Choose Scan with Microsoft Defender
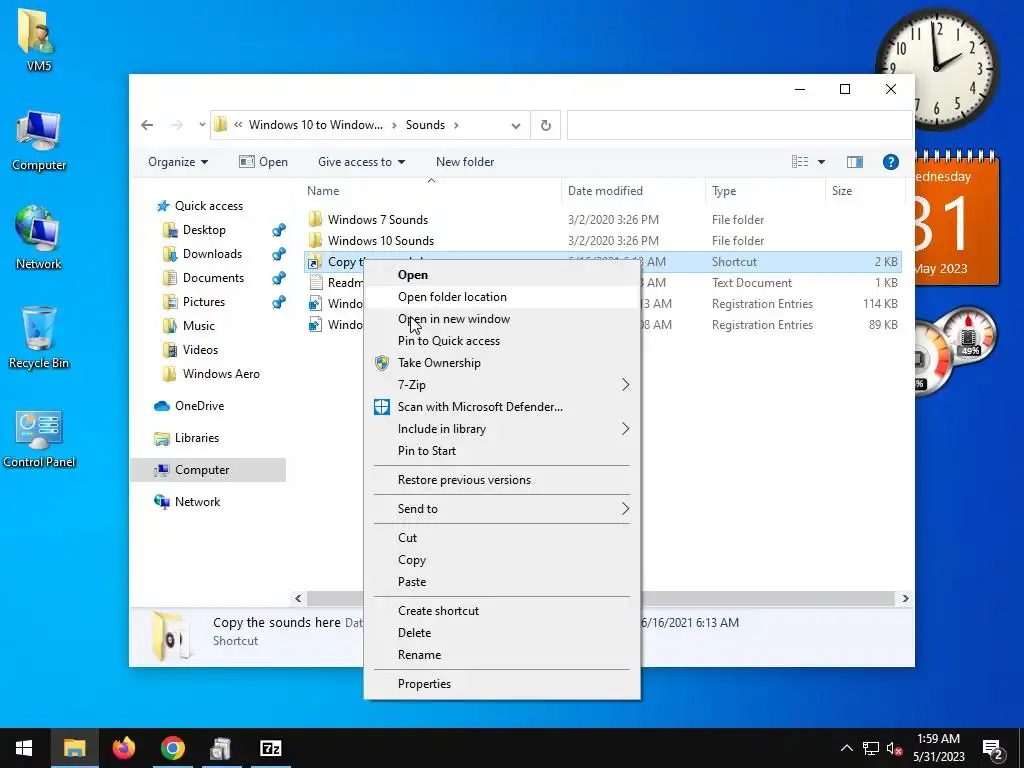The image size is (1024, 768). (x=502, y=407)
